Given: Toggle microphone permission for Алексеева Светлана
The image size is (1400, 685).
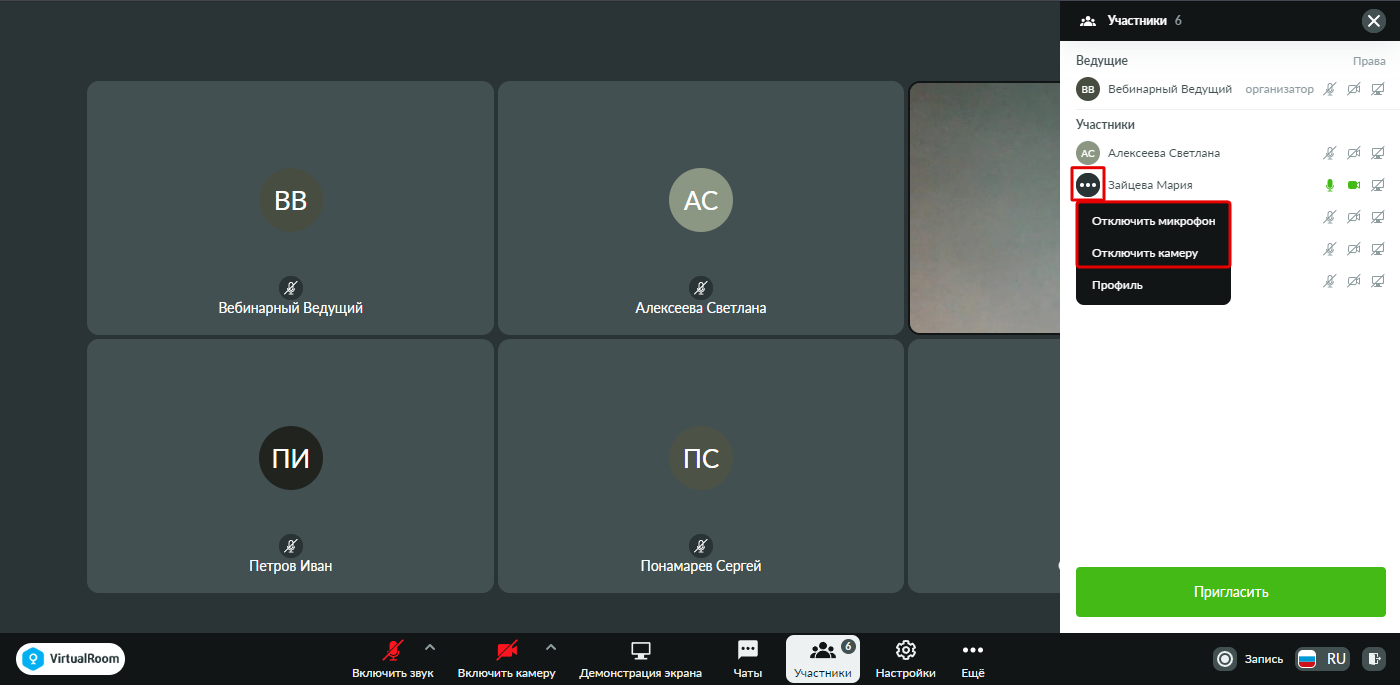Looking at the screenshot, I should point(1329,153).
